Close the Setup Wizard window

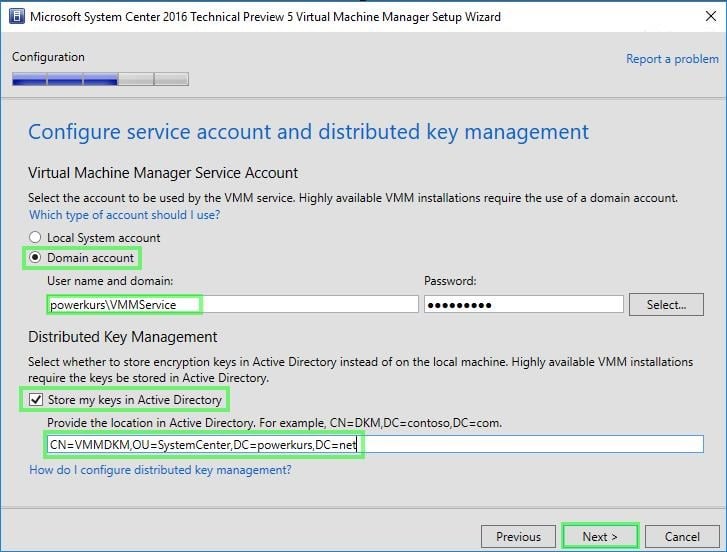click(x=710, y=17)
